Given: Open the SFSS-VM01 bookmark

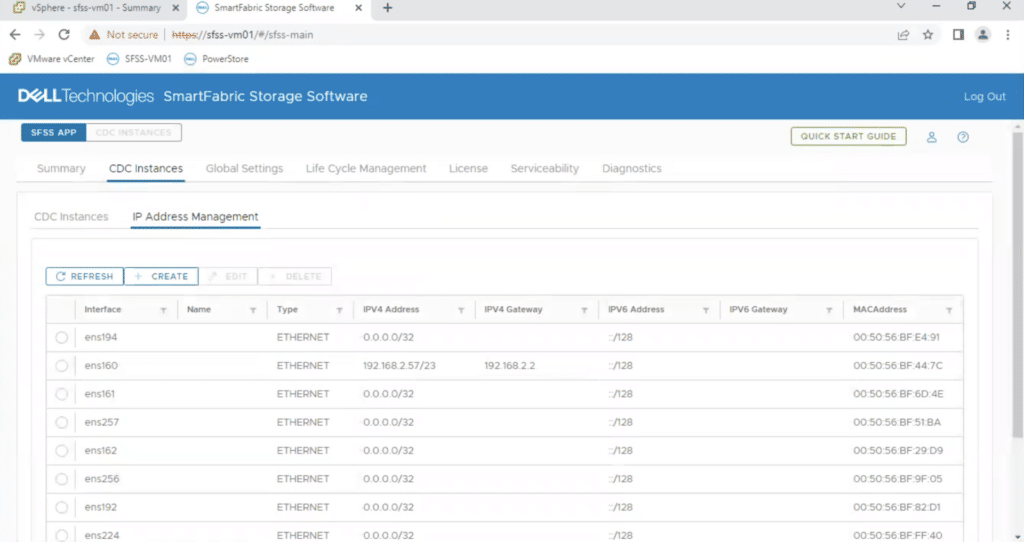Looking at the screenshot, I should (x=139, y=59).
